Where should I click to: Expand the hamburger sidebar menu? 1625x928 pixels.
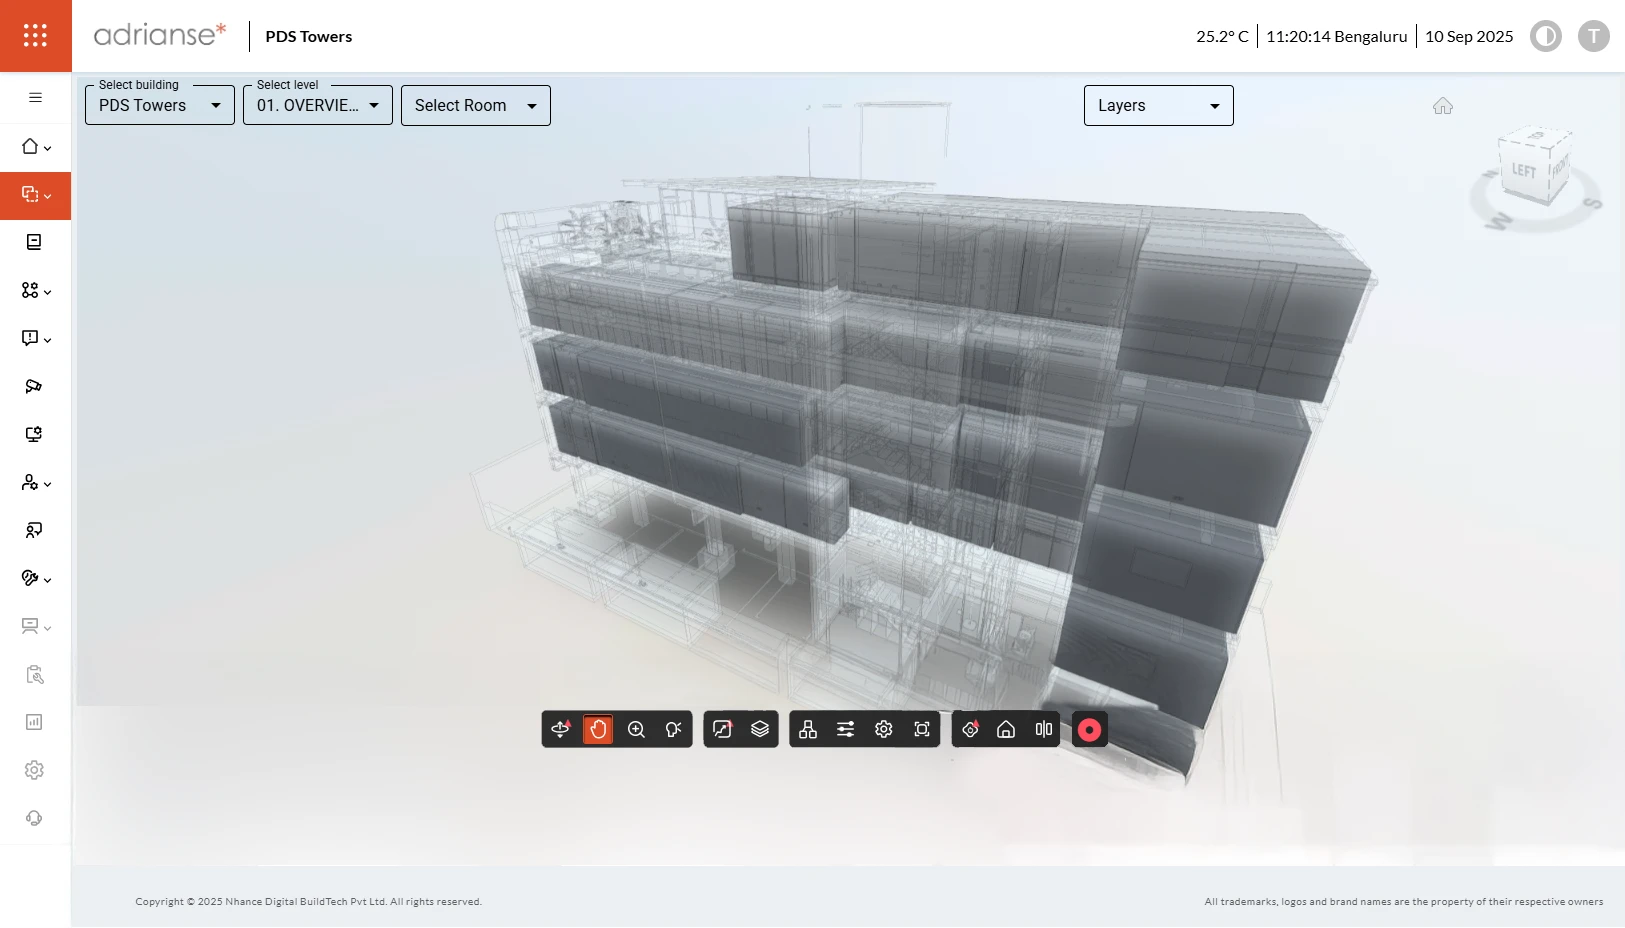pyautogui.click(x=35, y=98)
